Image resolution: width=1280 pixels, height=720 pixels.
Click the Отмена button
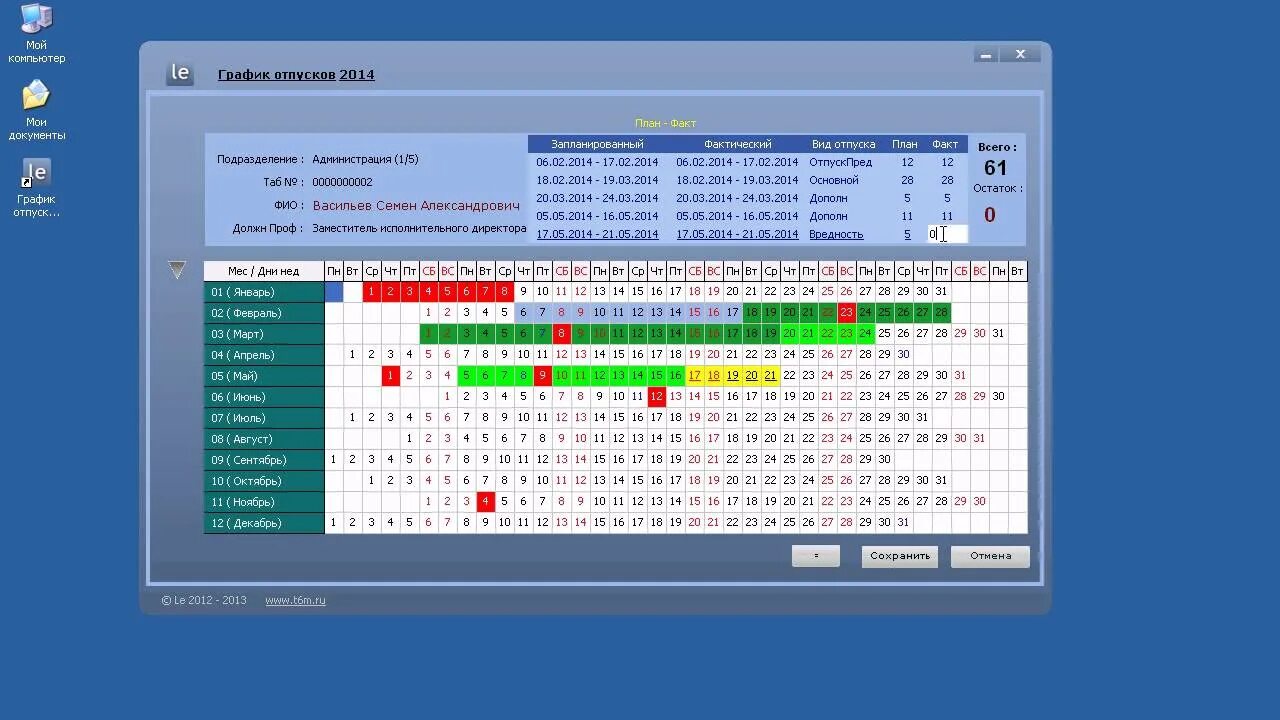click(990, 556)
